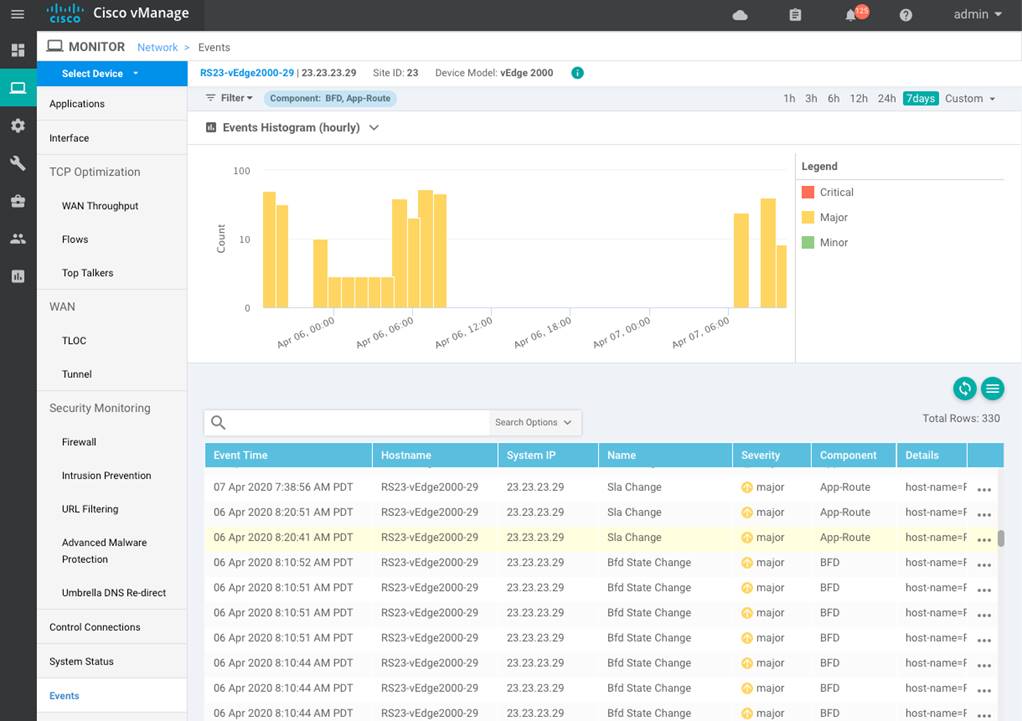Open the Custom time range dropdown

[x=970, y=99]
